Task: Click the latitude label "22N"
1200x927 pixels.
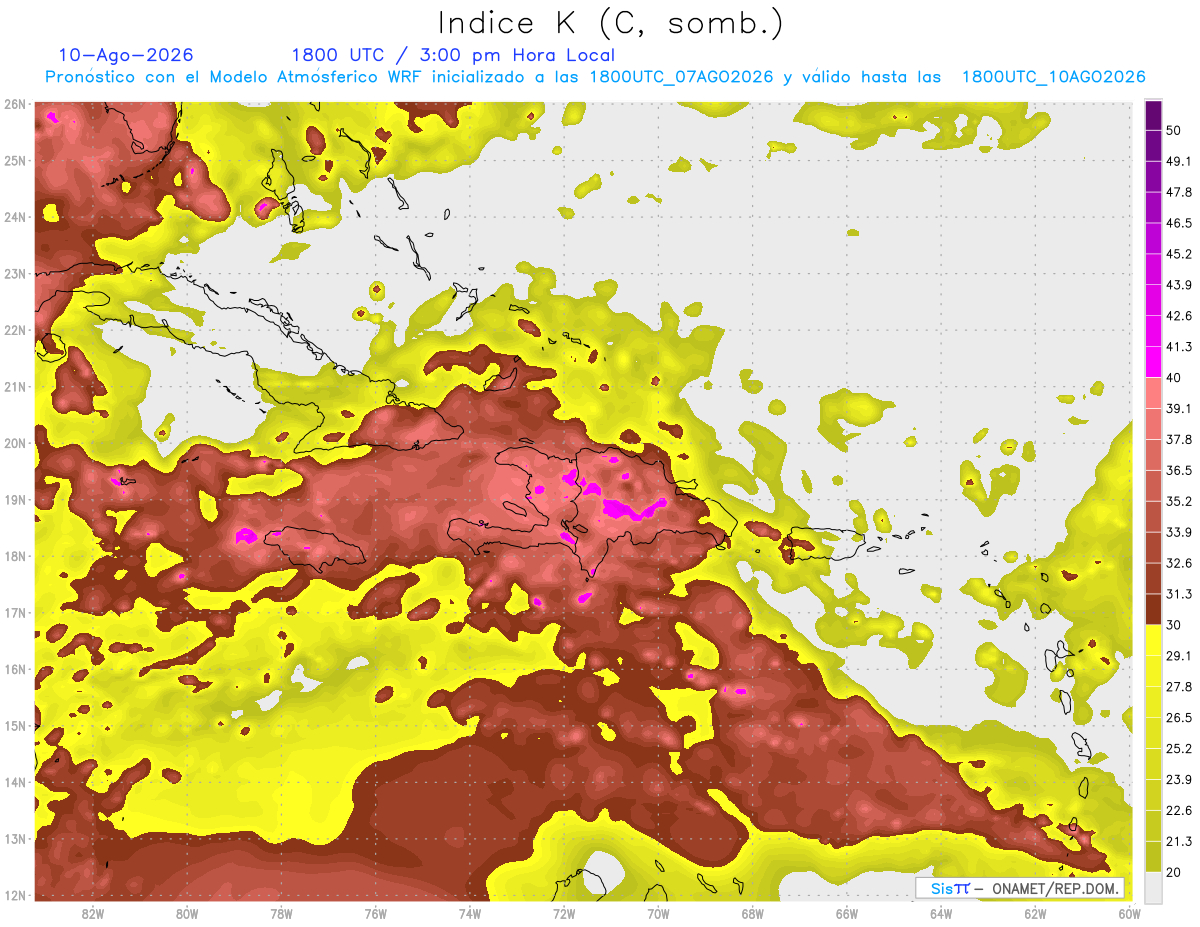Action: [15, 330]
